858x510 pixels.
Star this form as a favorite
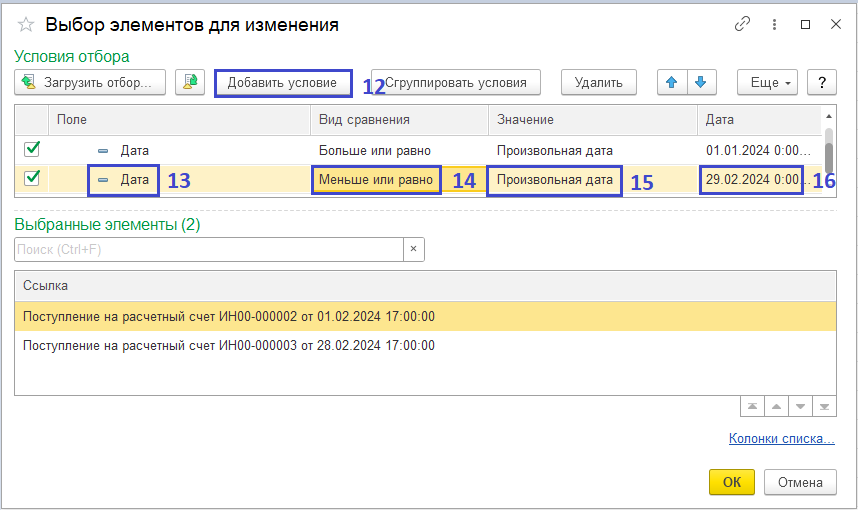(x=26, y=25)
